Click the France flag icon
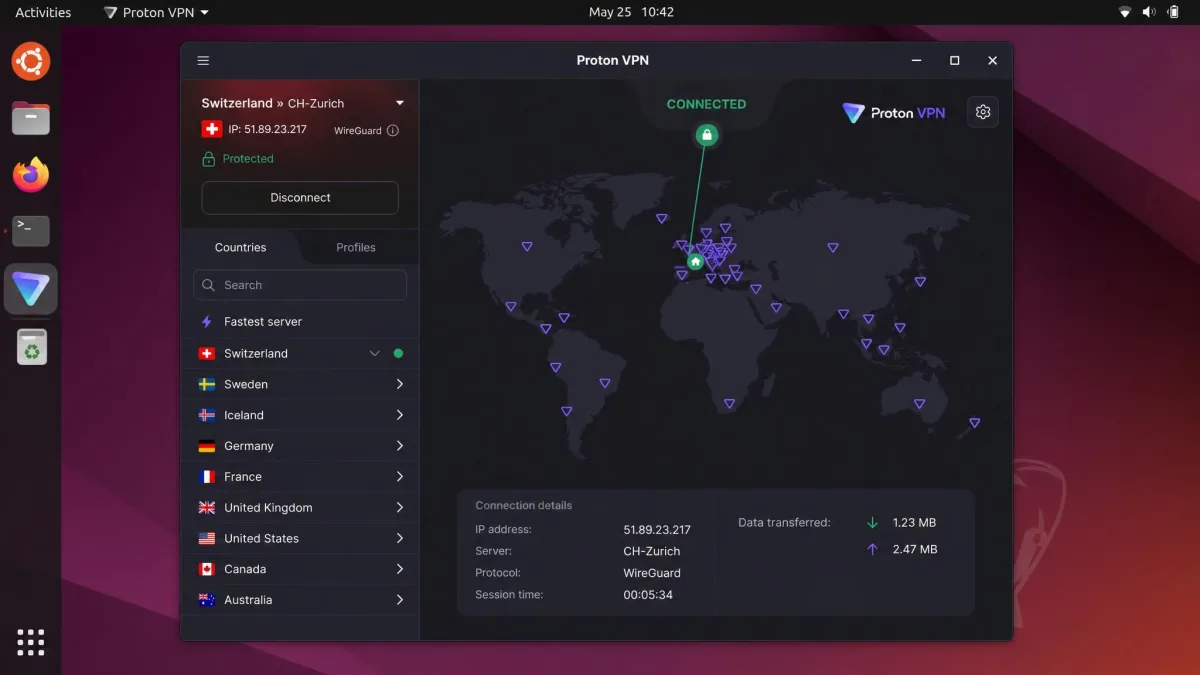The height and width of the screenshot is (675, 1200). click(x=207, y=477)
